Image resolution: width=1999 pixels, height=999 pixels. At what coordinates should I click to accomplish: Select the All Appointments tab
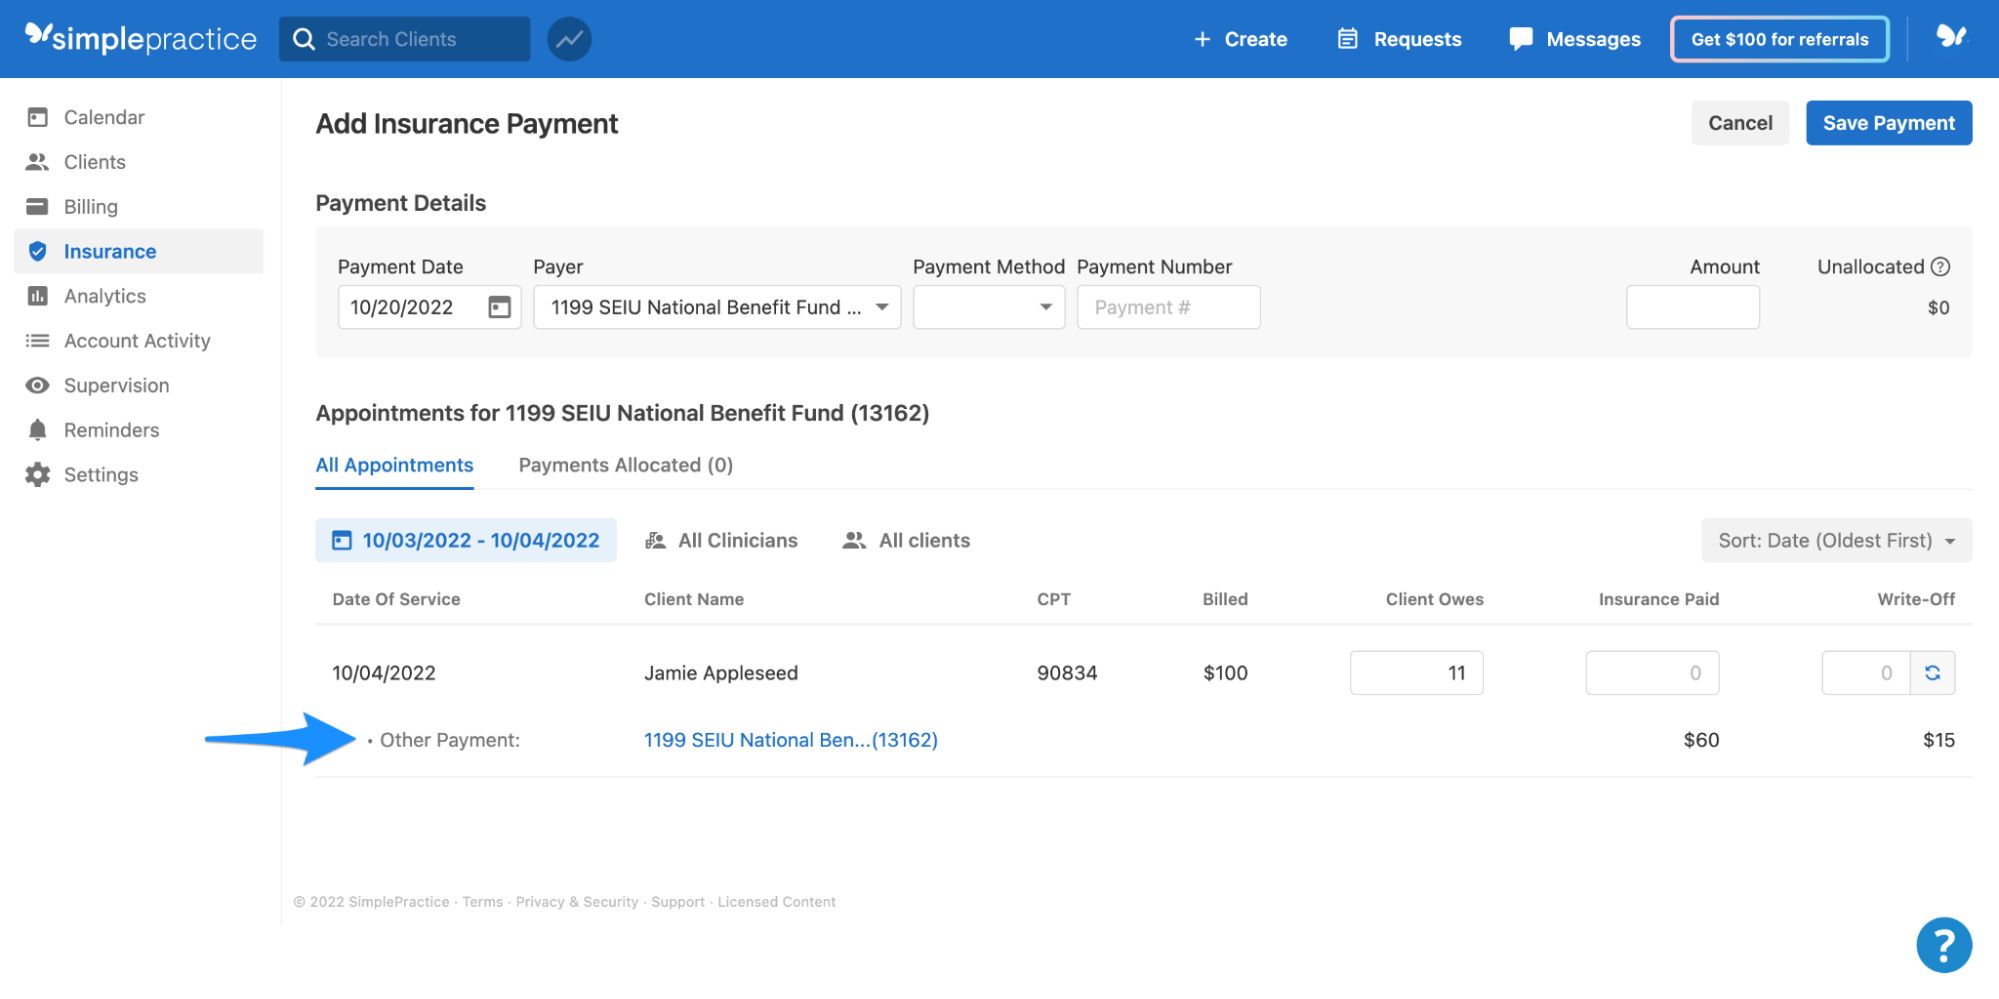394,464
